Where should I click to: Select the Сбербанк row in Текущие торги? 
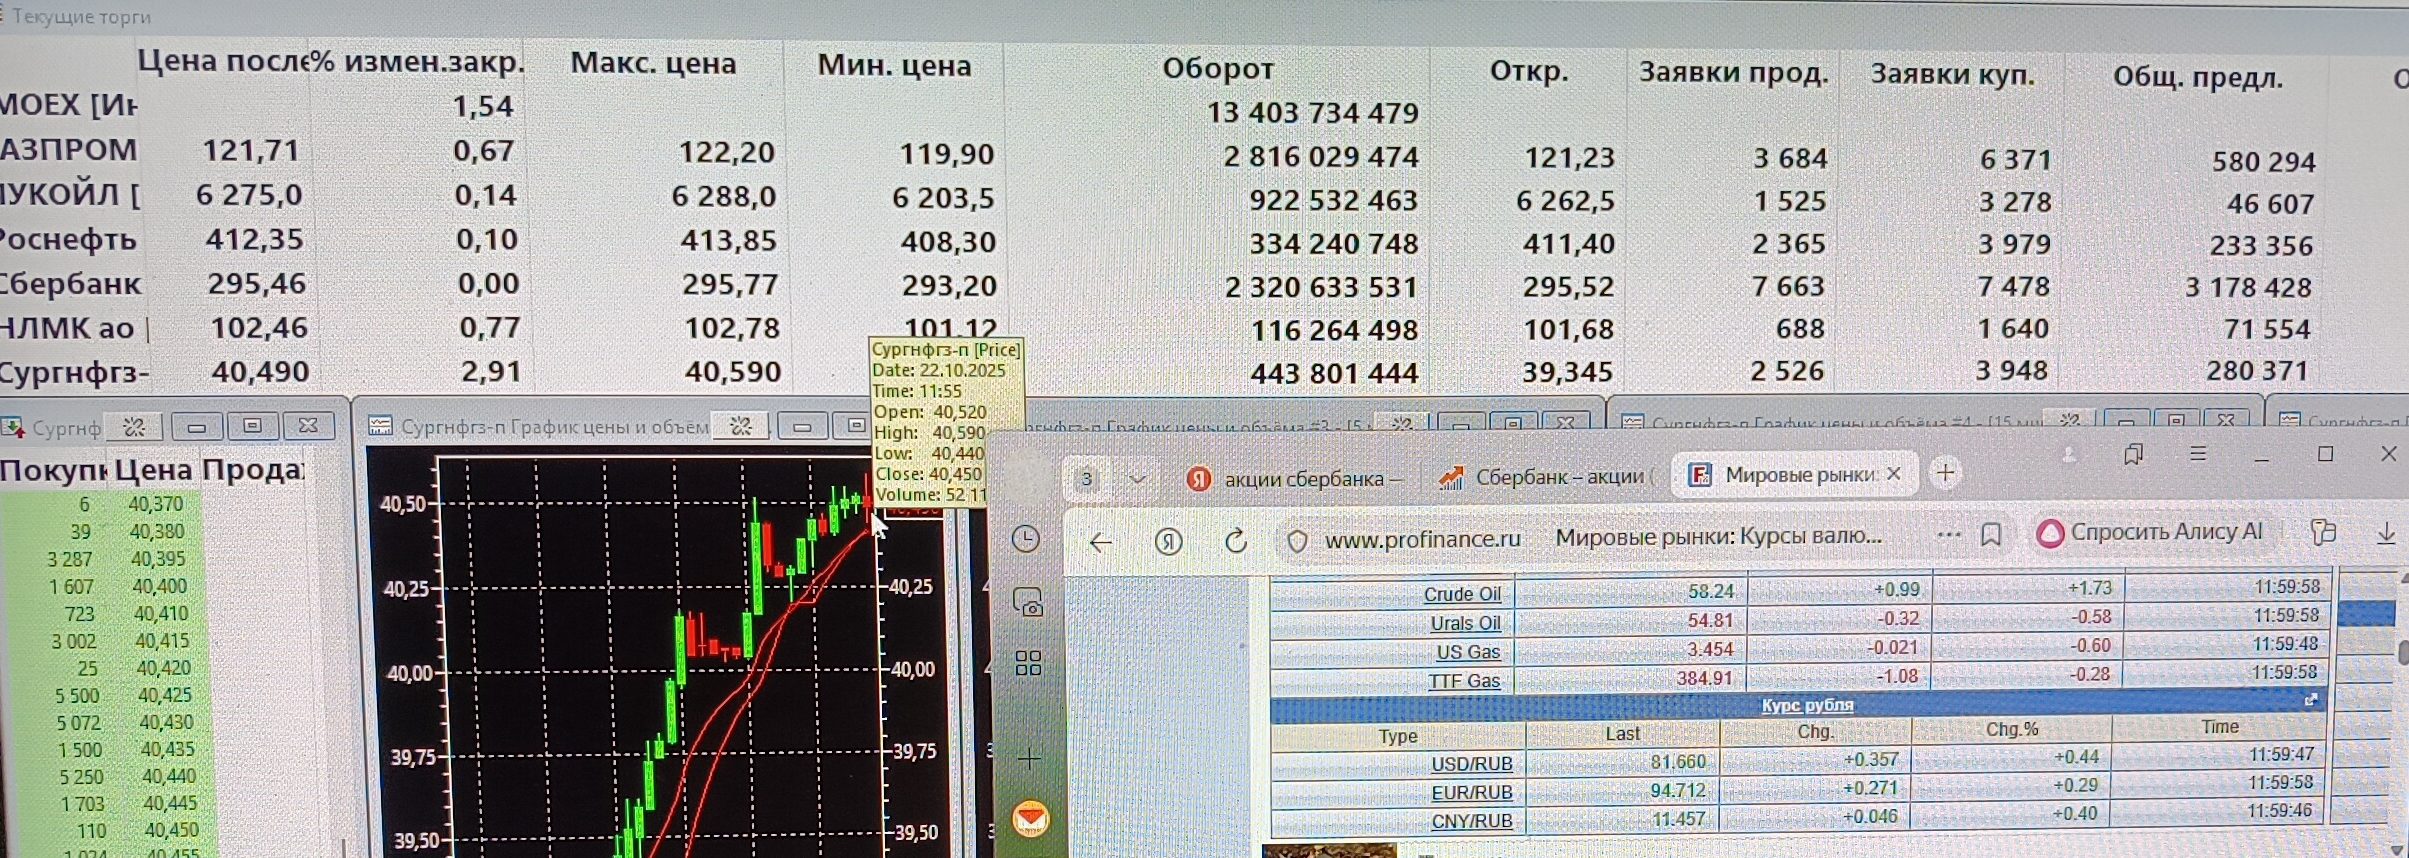click(1204, 286)
